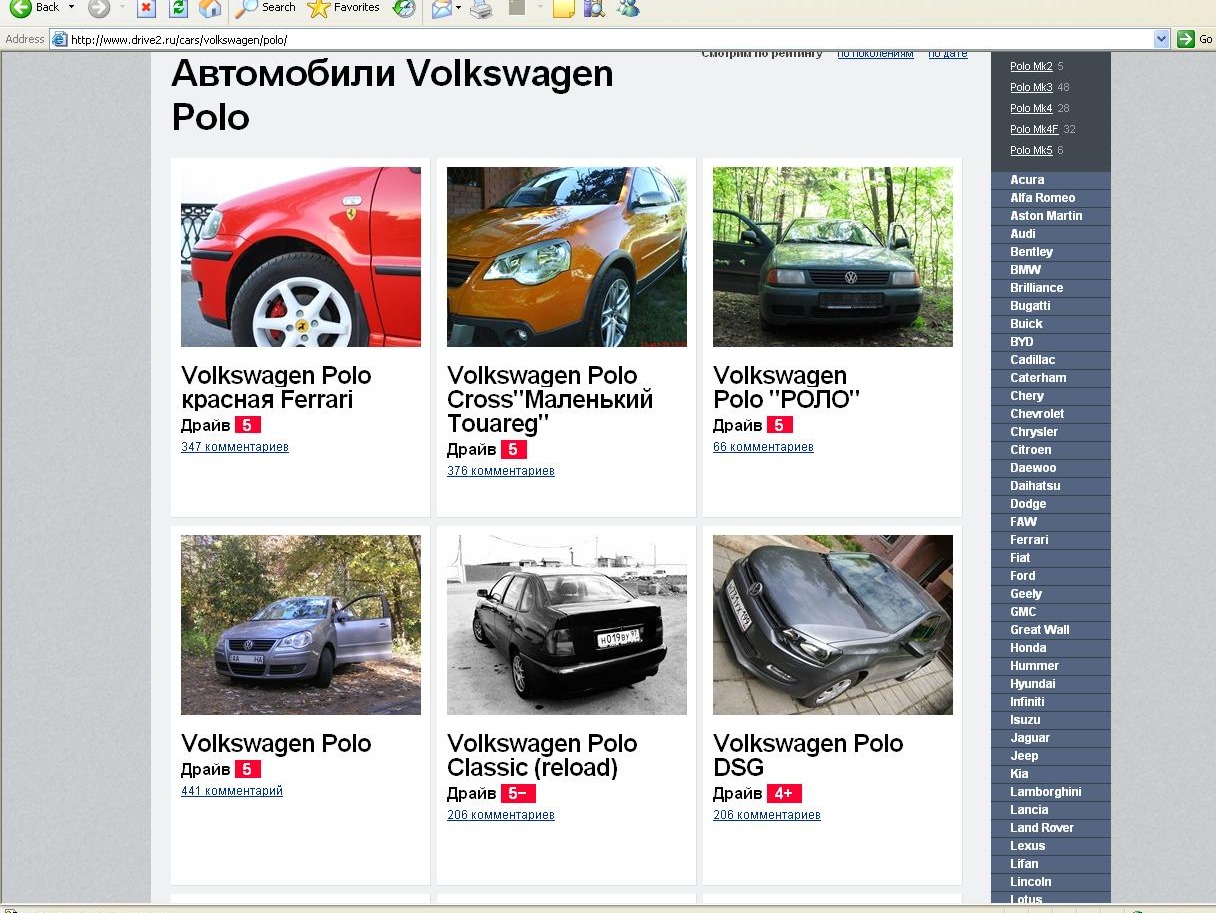Open the Polo Mk5 generation link
The image size is (1216, 913).
[1031, 151]
